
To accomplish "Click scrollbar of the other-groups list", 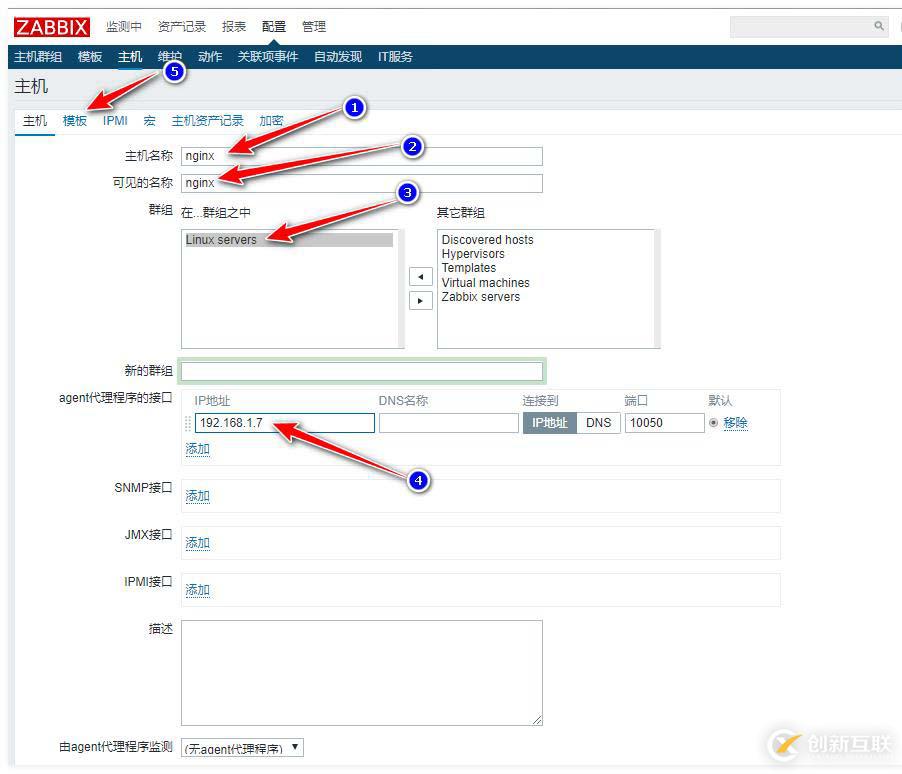I will point(657,289).
